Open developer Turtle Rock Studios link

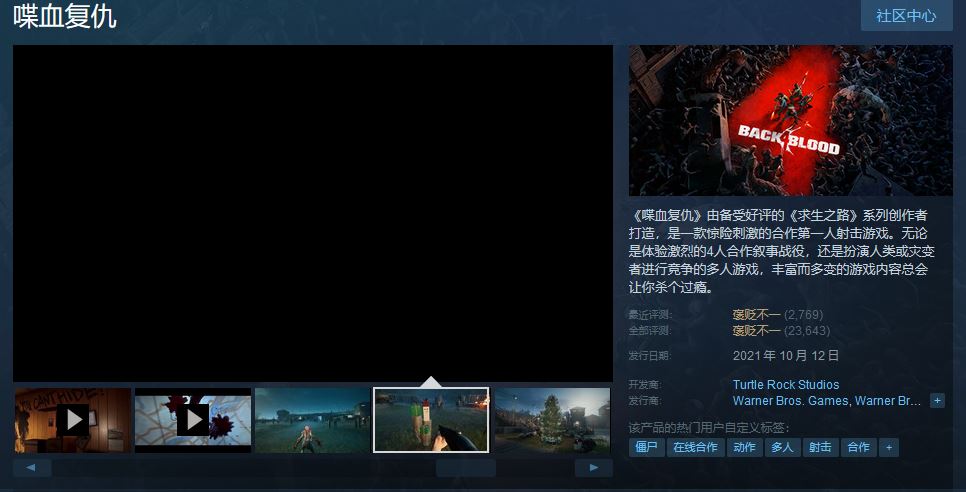[x=785, y=385]
